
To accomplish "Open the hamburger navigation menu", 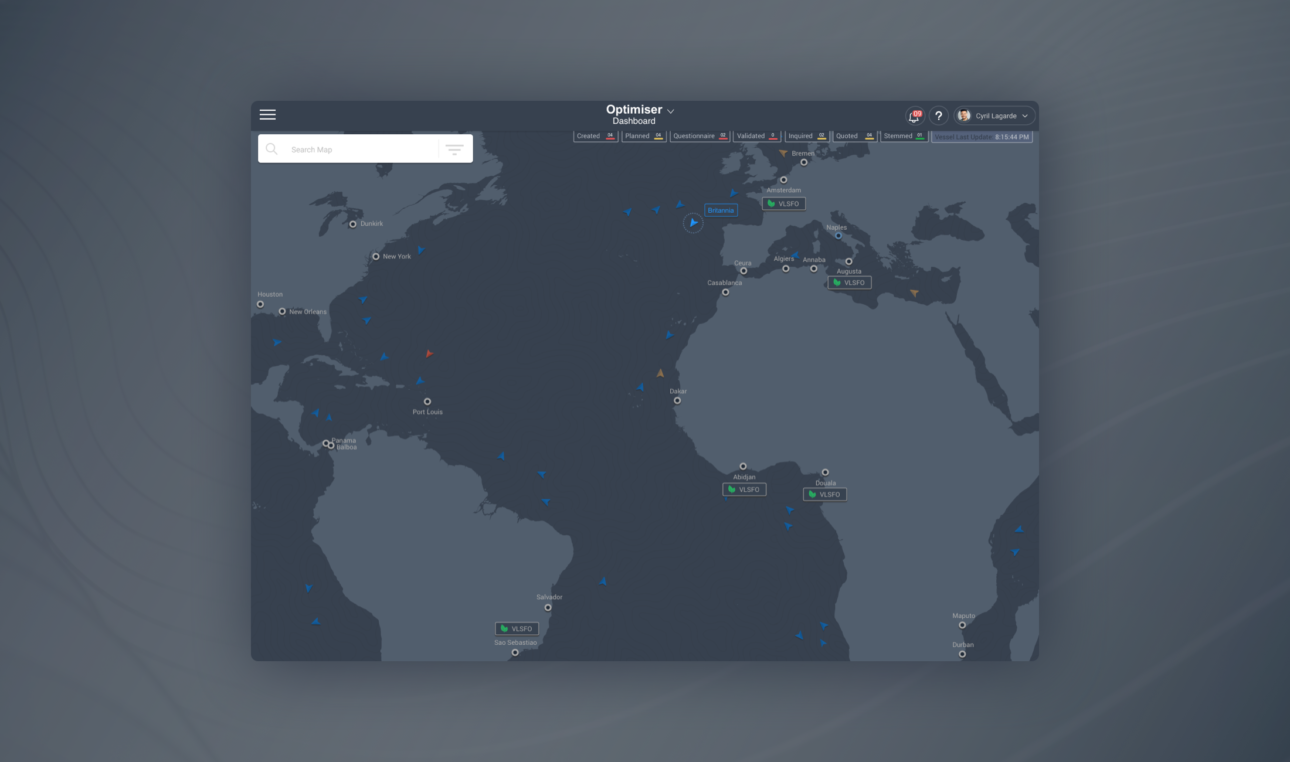I will (x=268, y=115).
